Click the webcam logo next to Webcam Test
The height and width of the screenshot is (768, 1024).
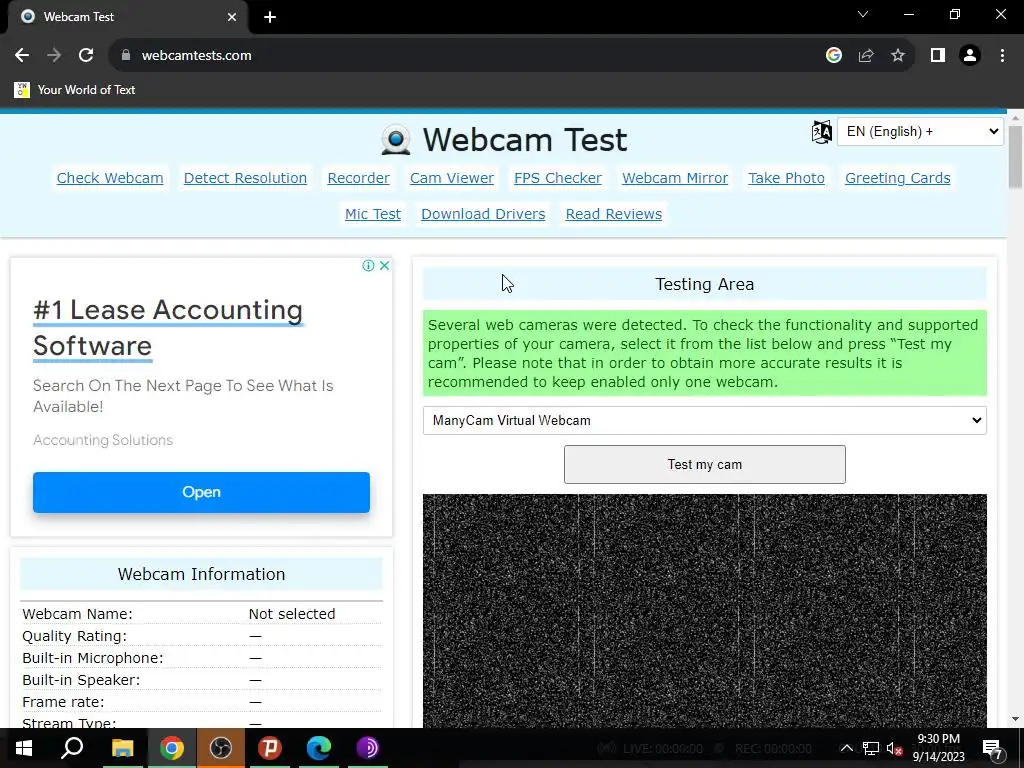pyautogui.click(x=396, y=139)
